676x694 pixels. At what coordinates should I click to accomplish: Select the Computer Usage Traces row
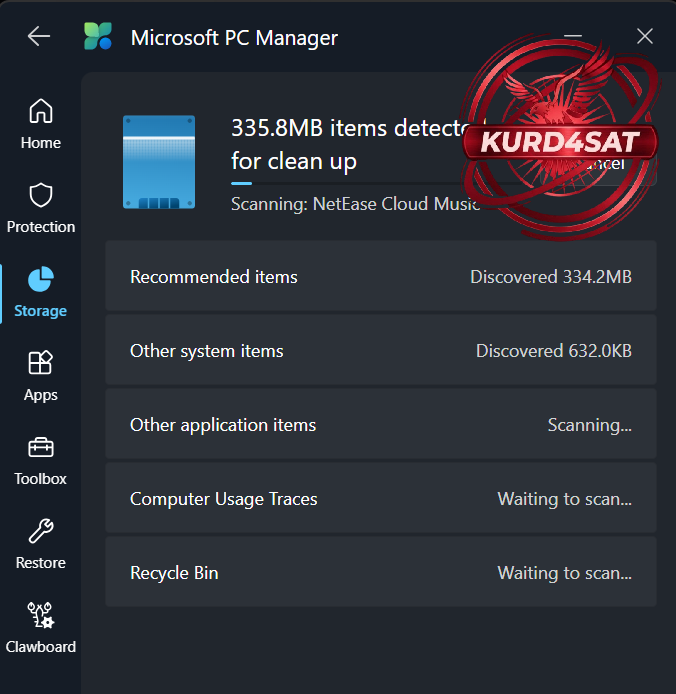click(380, 499)
